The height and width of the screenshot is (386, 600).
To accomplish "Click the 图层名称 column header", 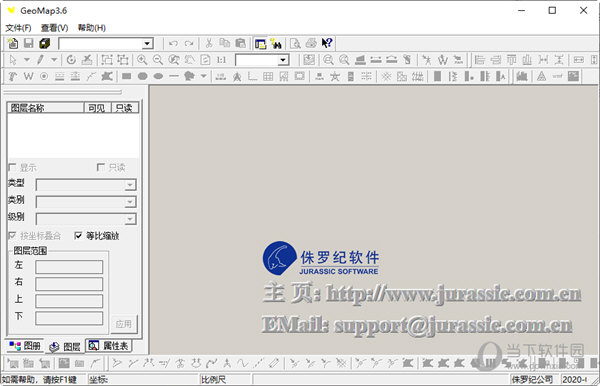I will [x=46, y=108].
